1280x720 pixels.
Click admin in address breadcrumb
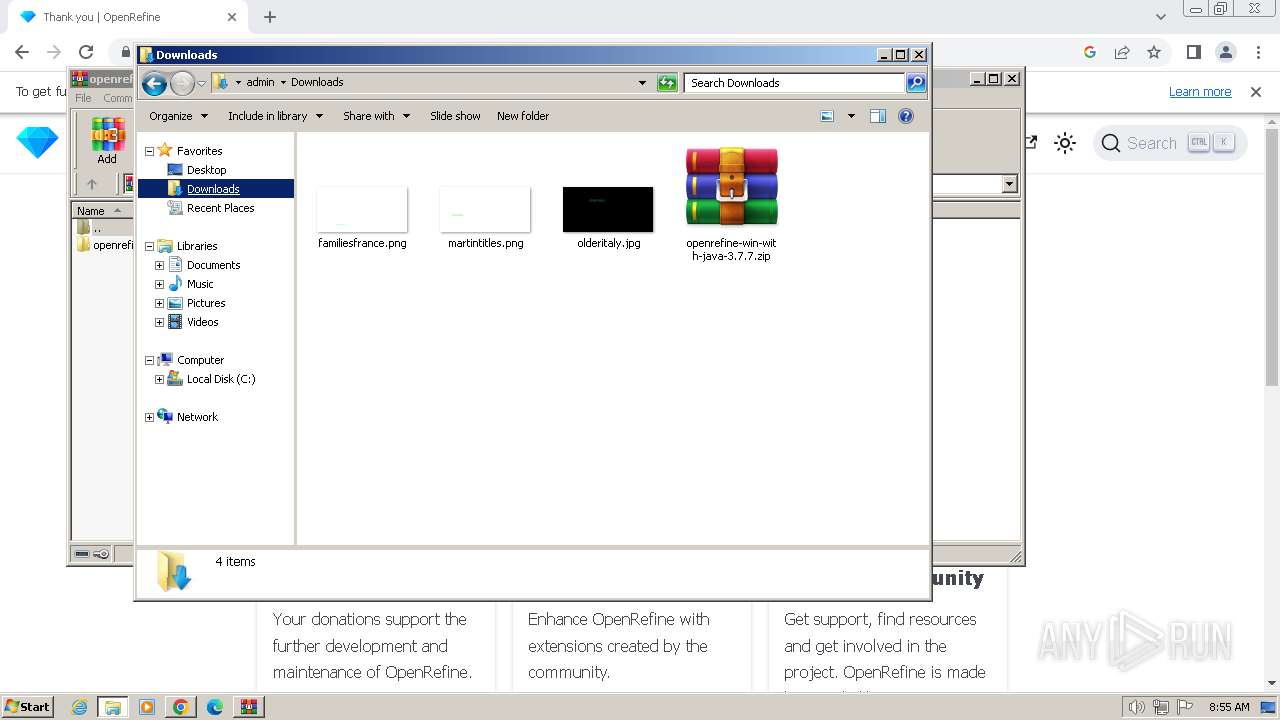point(260,83)
